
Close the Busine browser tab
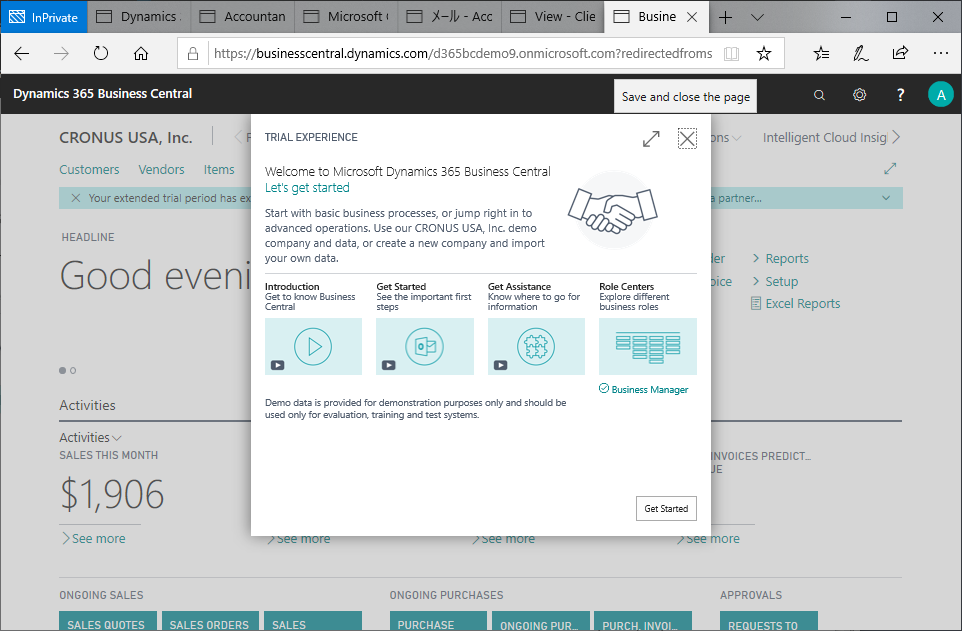click(692, 17)
